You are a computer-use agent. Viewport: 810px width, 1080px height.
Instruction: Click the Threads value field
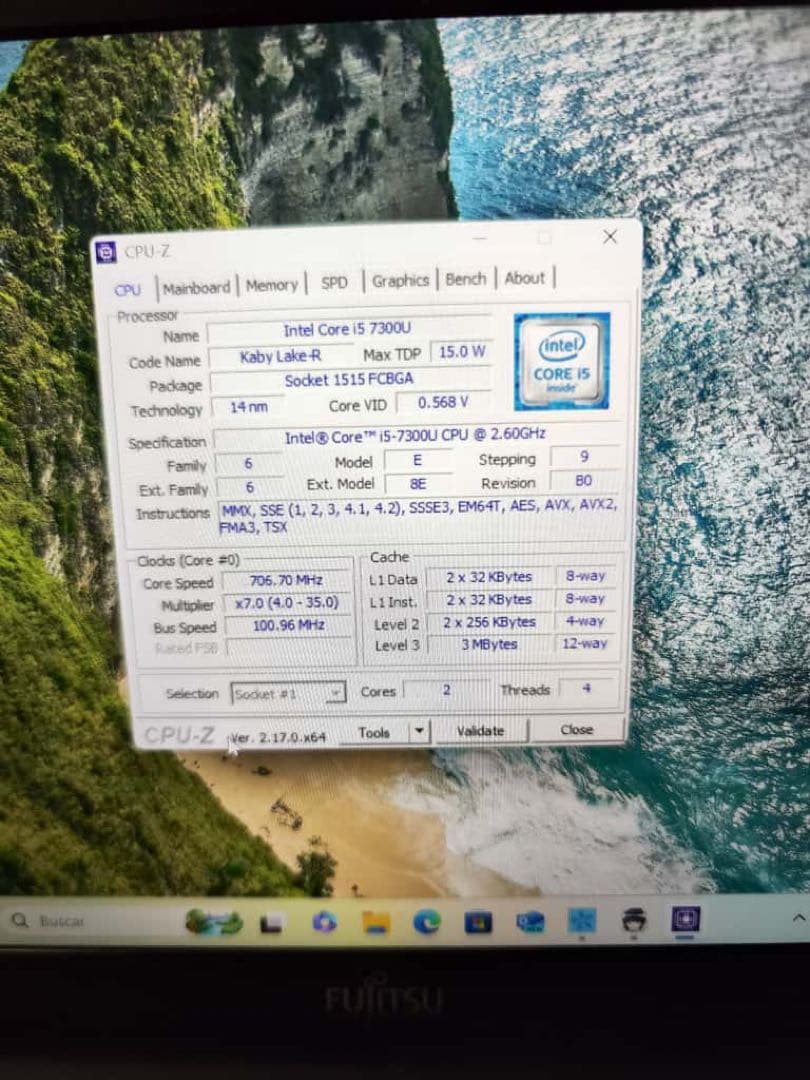pos(587,687)
